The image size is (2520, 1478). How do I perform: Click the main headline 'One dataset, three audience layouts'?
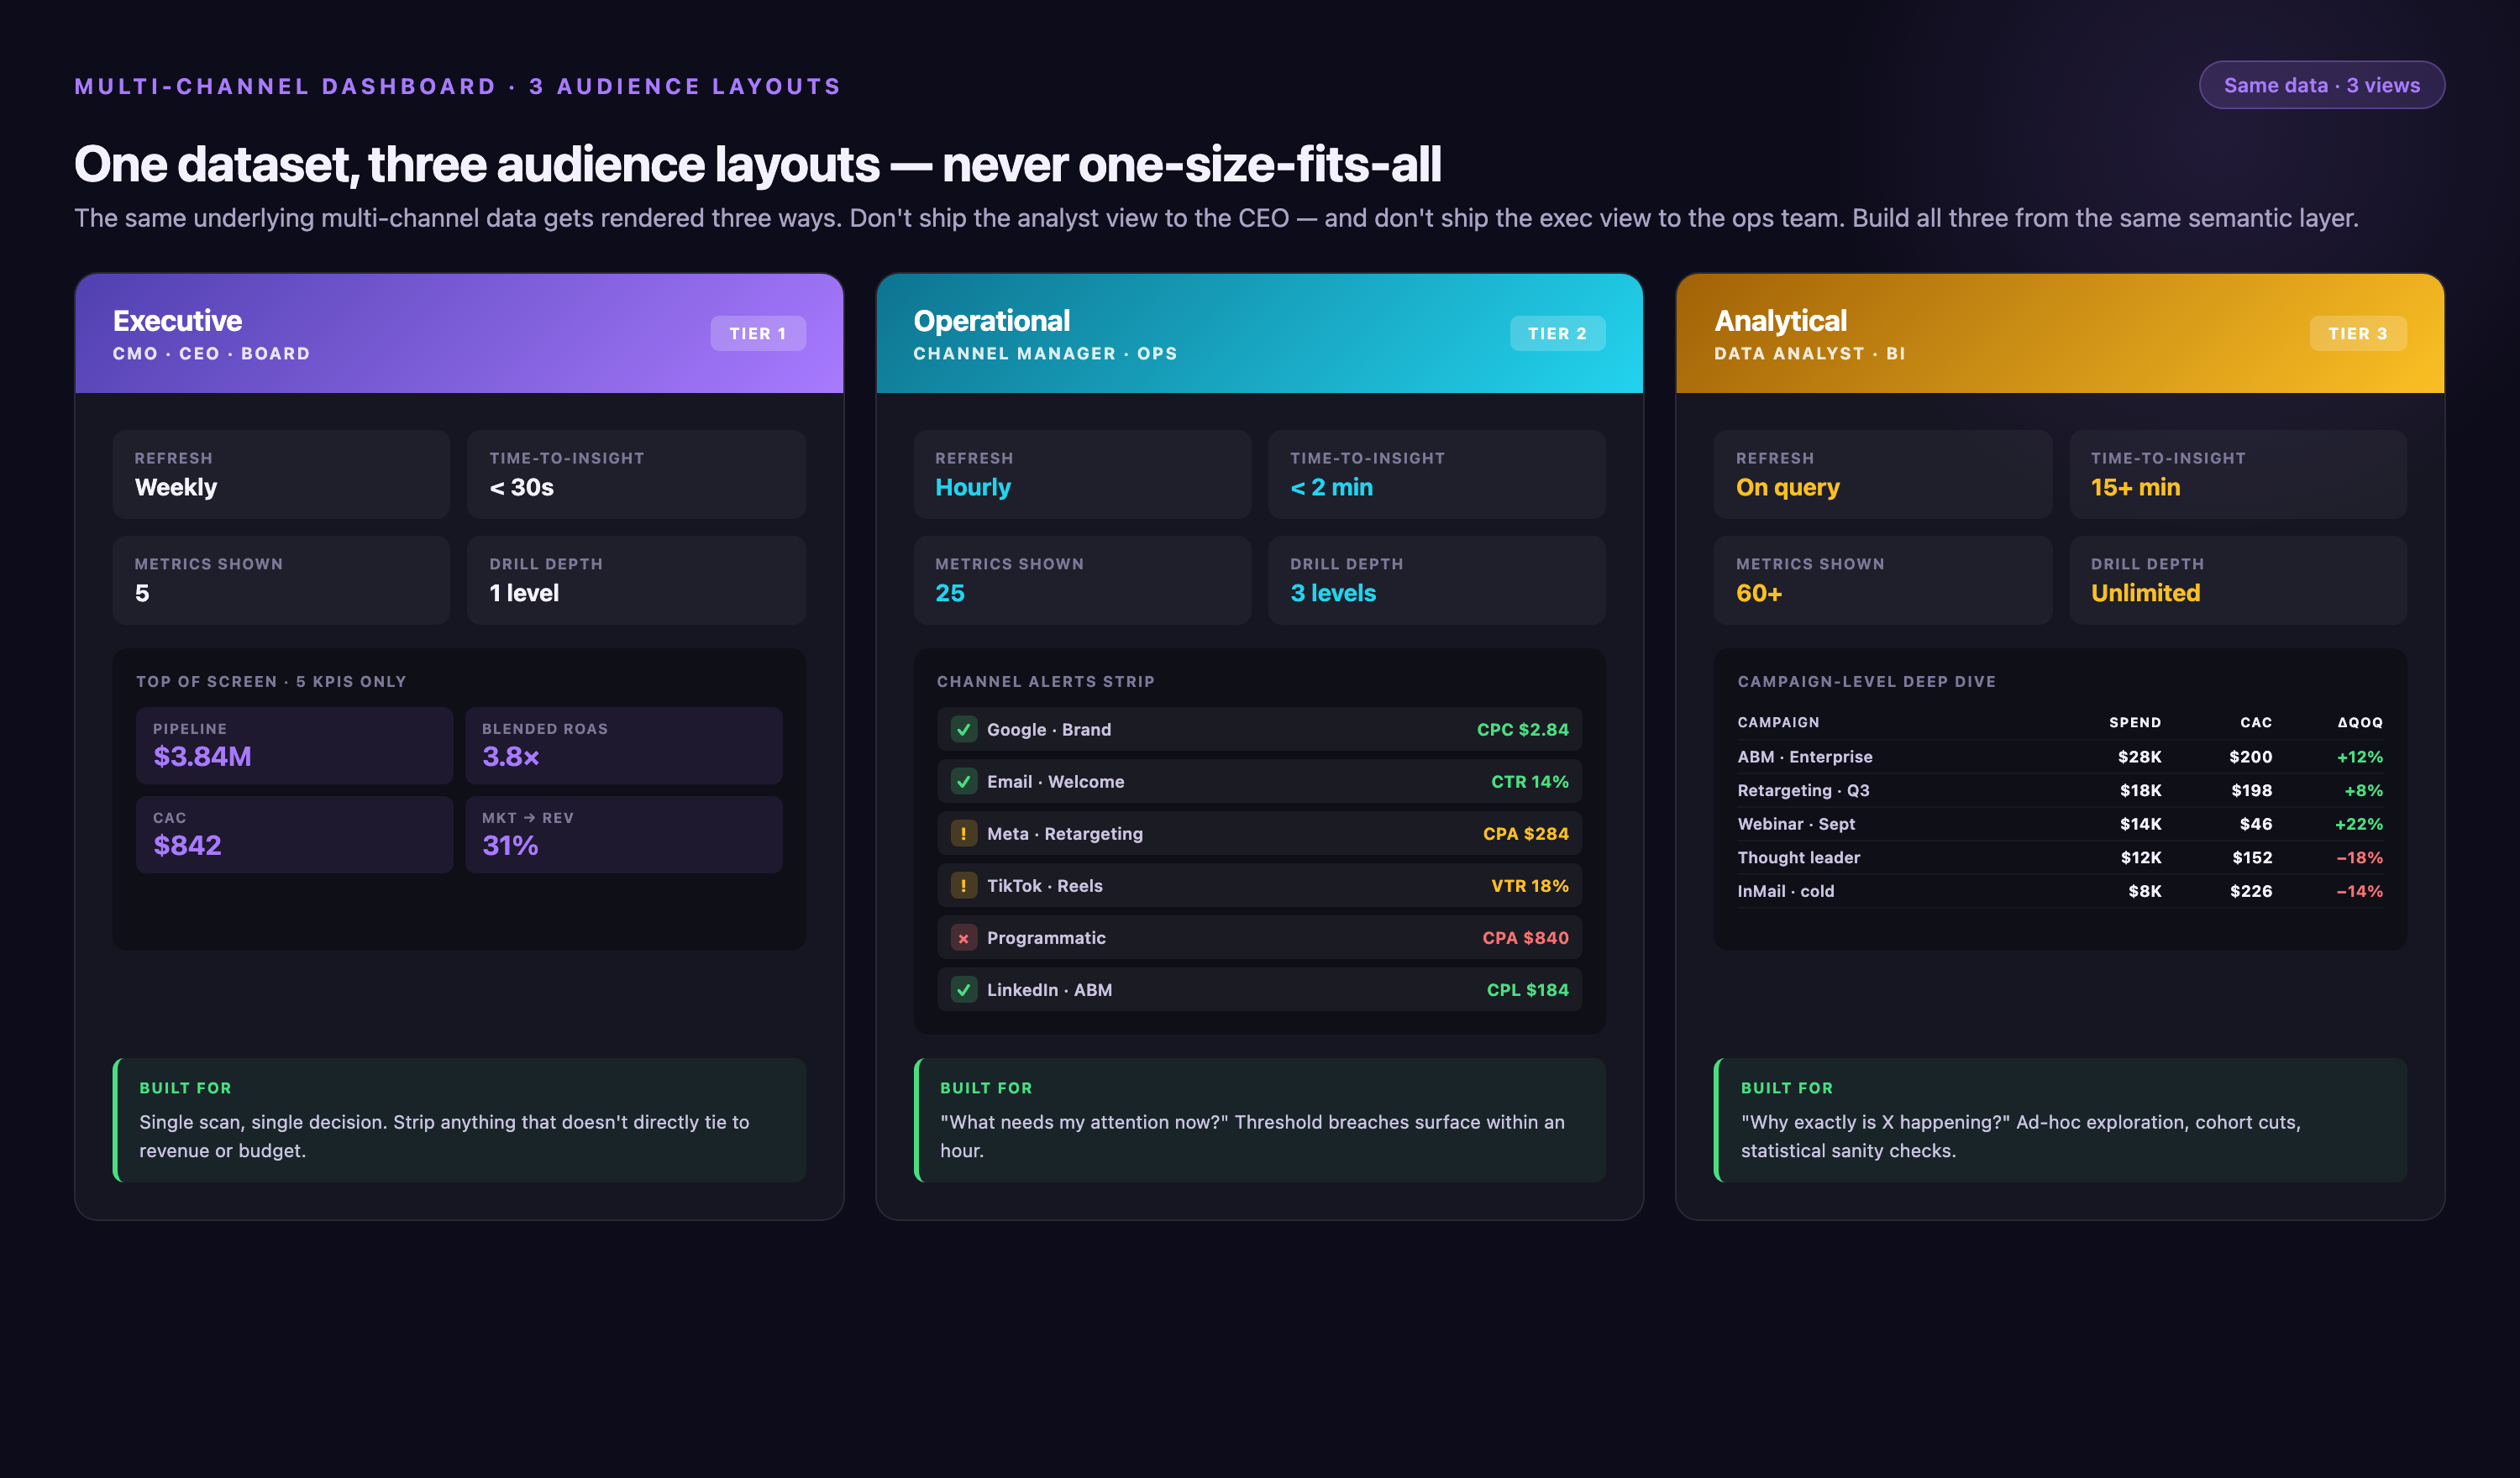(x=757, y=164)
